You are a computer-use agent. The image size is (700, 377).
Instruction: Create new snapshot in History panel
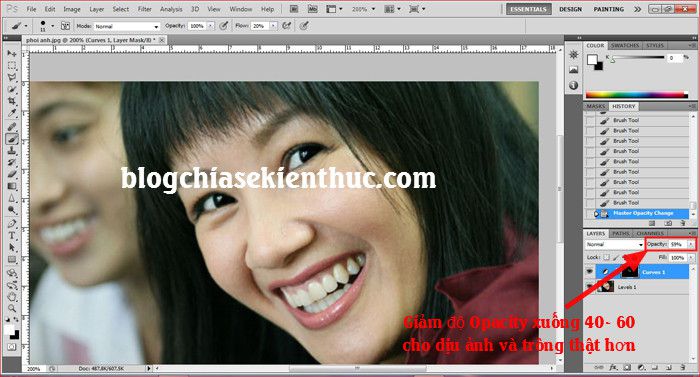click(668, 223)
